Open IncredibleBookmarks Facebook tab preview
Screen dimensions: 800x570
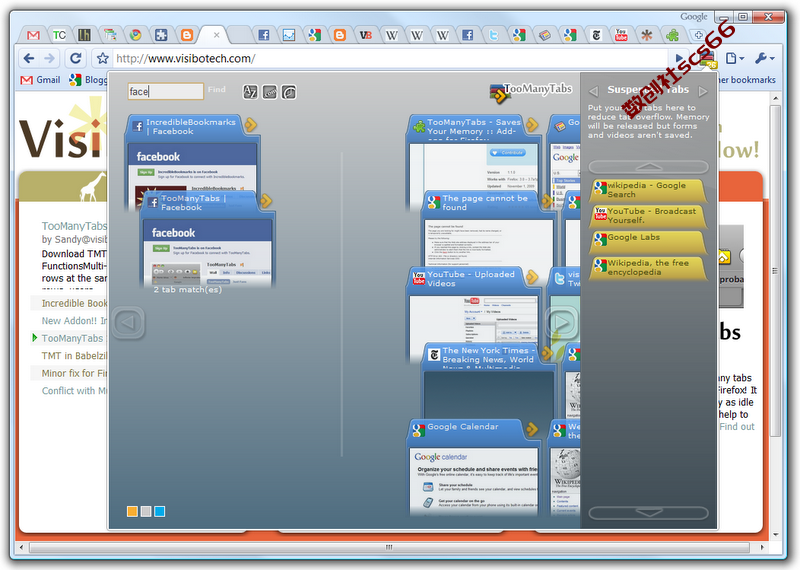pos(192,166)
